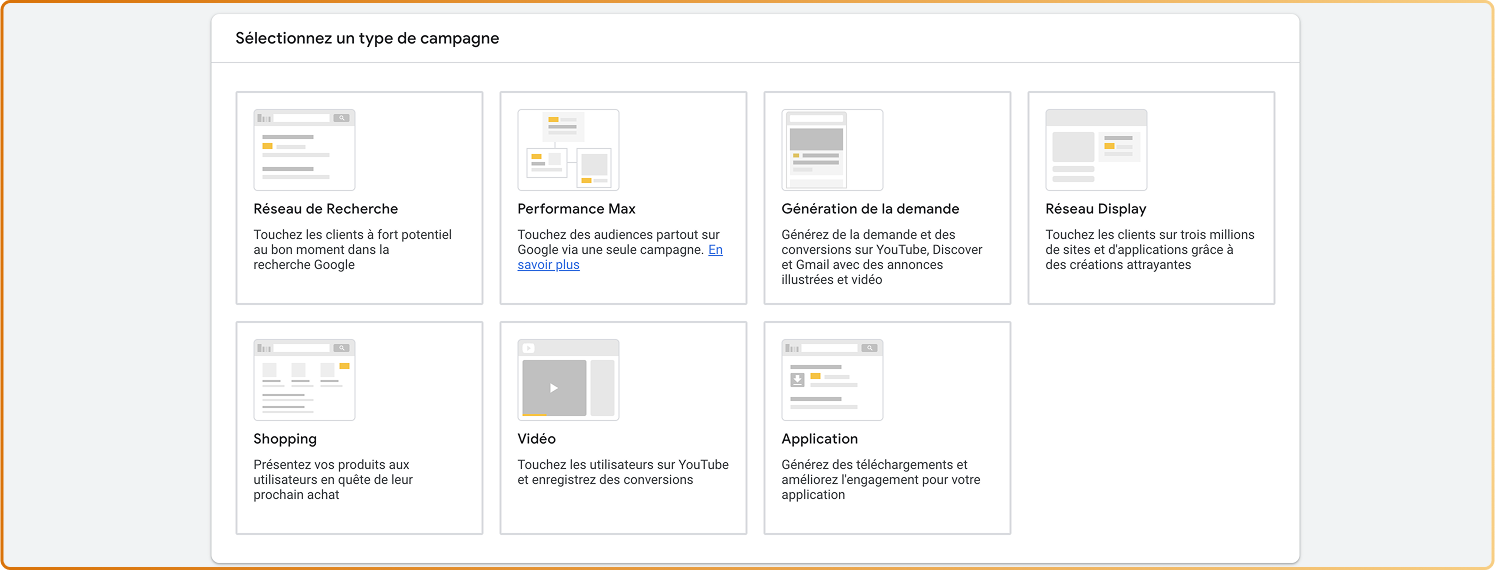
Task: Click the Shopping campaign illustration icon
Action: click(x=304, y=380)
